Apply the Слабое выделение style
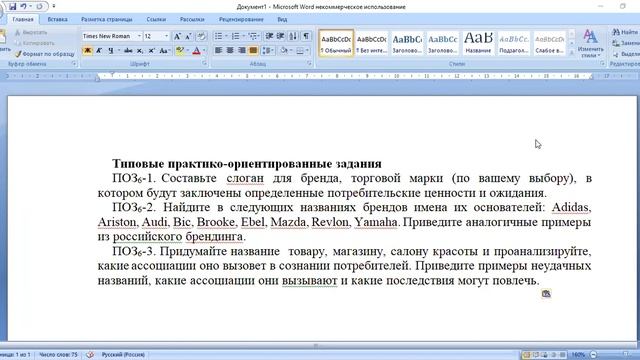Screen dimensions: 640x360 [x=549, y=43]
